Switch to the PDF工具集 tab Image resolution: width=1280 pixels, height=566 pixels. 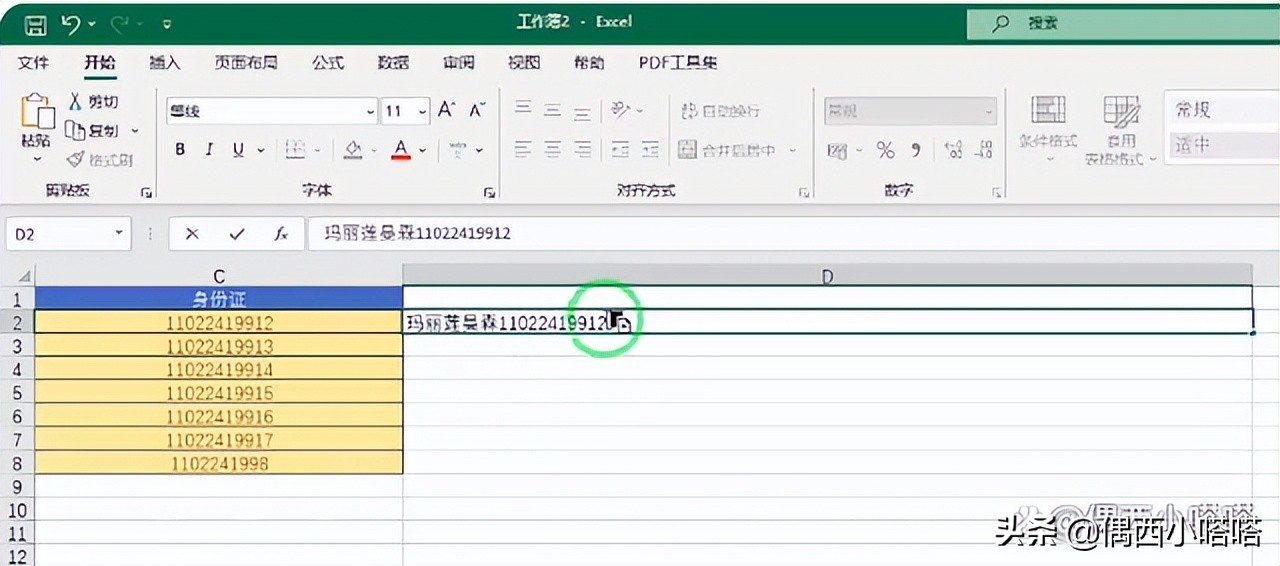(678, 62)
